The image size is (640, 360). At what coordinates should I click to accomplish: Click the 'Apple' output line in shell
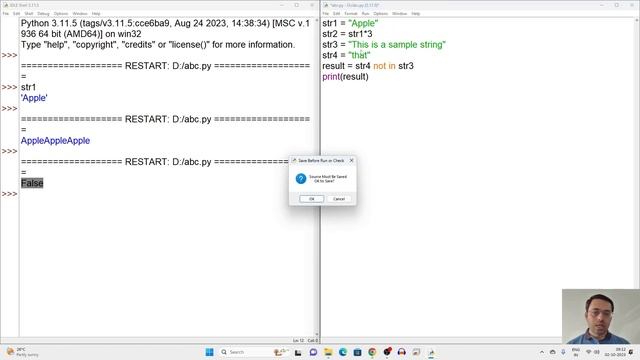pyautogui.click(x=34, y=98)
